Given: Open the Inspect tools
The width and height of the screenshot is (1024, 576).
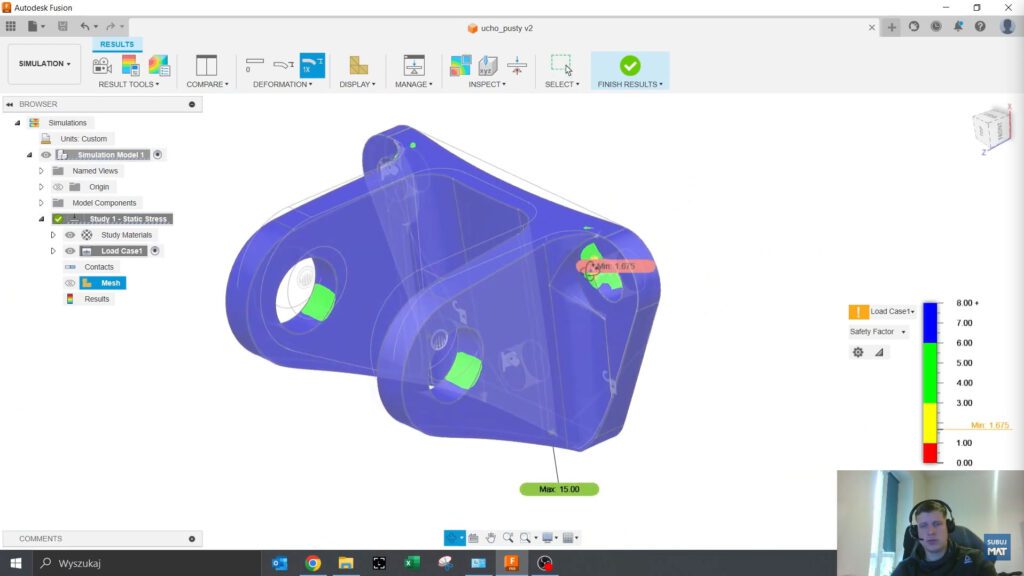Looking at the screenshot, I should [487, 84].
